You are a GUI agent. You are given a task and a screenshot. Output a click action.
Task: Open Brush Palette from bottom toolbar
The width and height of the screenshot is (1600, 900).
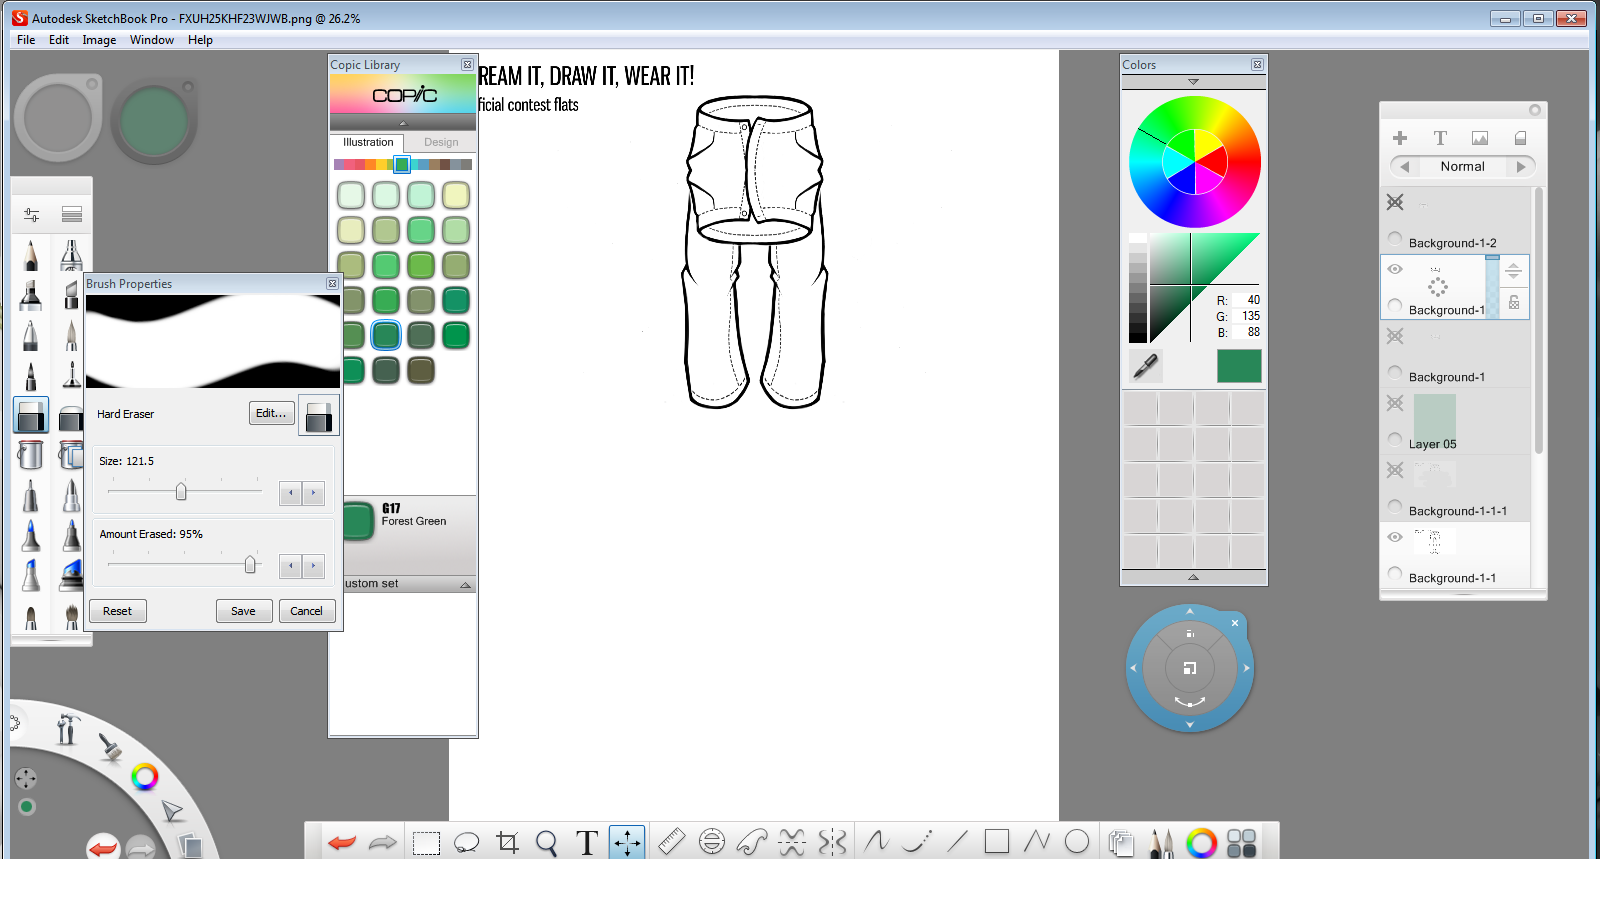click(1161, 843)
